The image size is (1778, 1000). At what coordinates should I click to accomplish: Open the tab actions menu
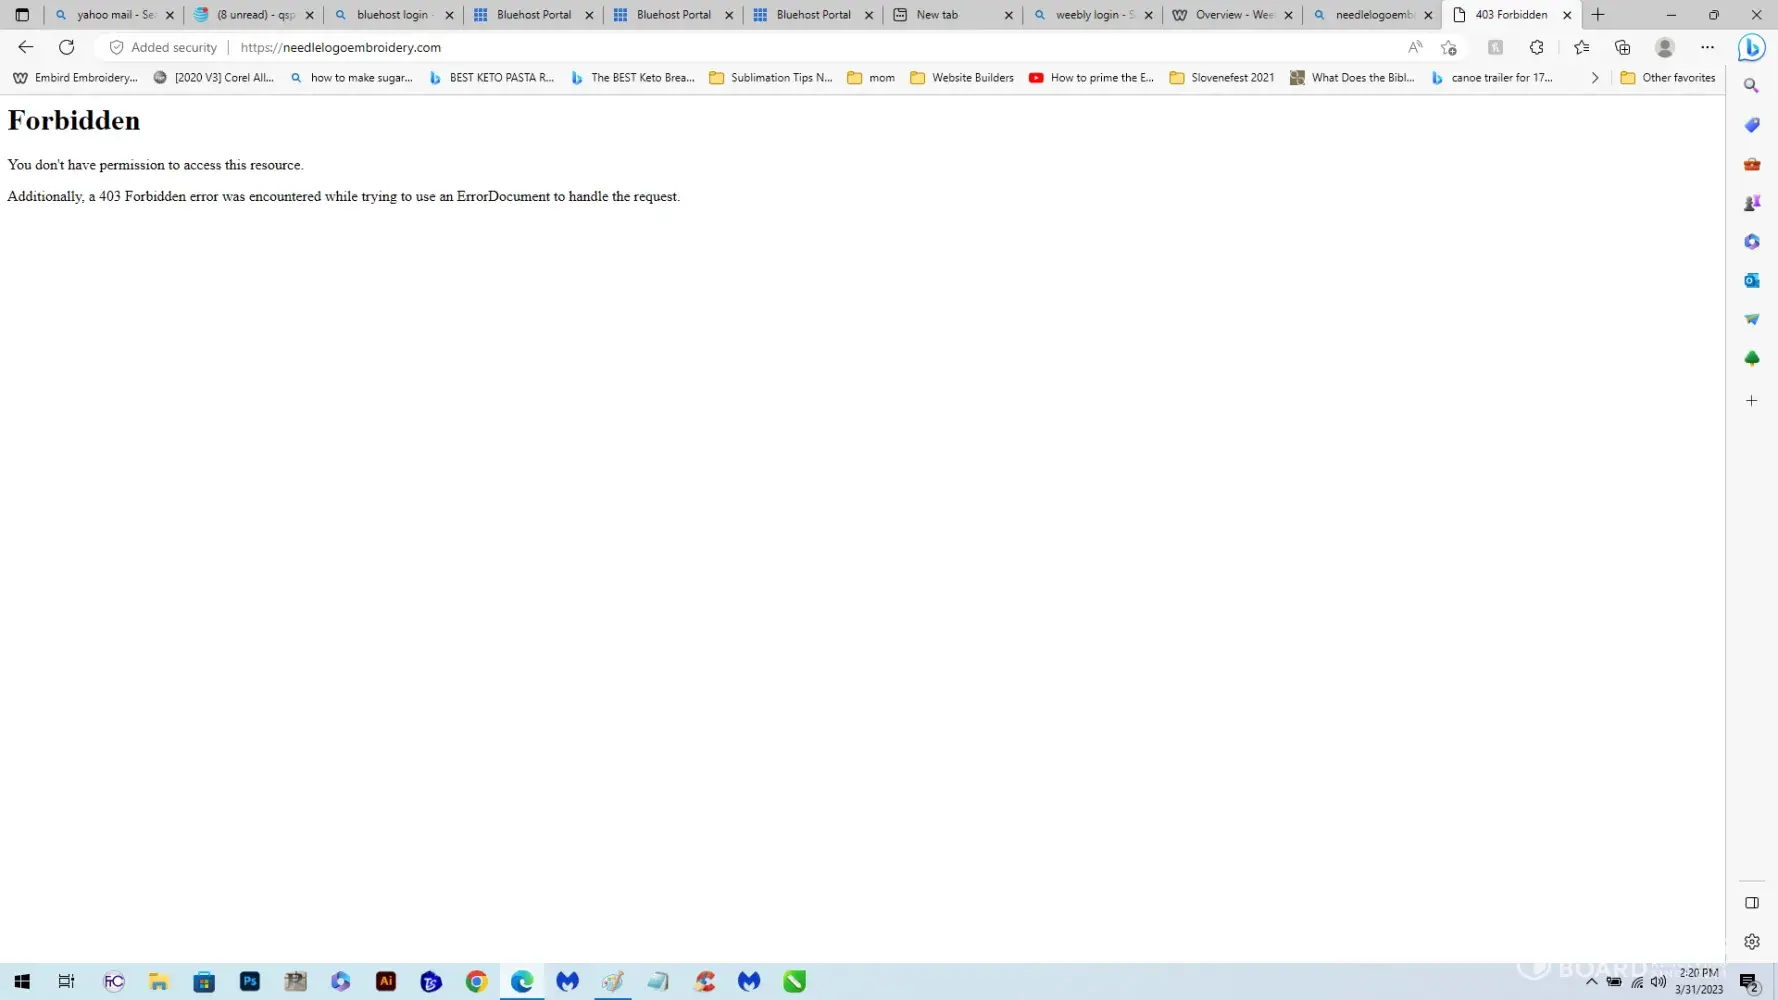(22, 15)
